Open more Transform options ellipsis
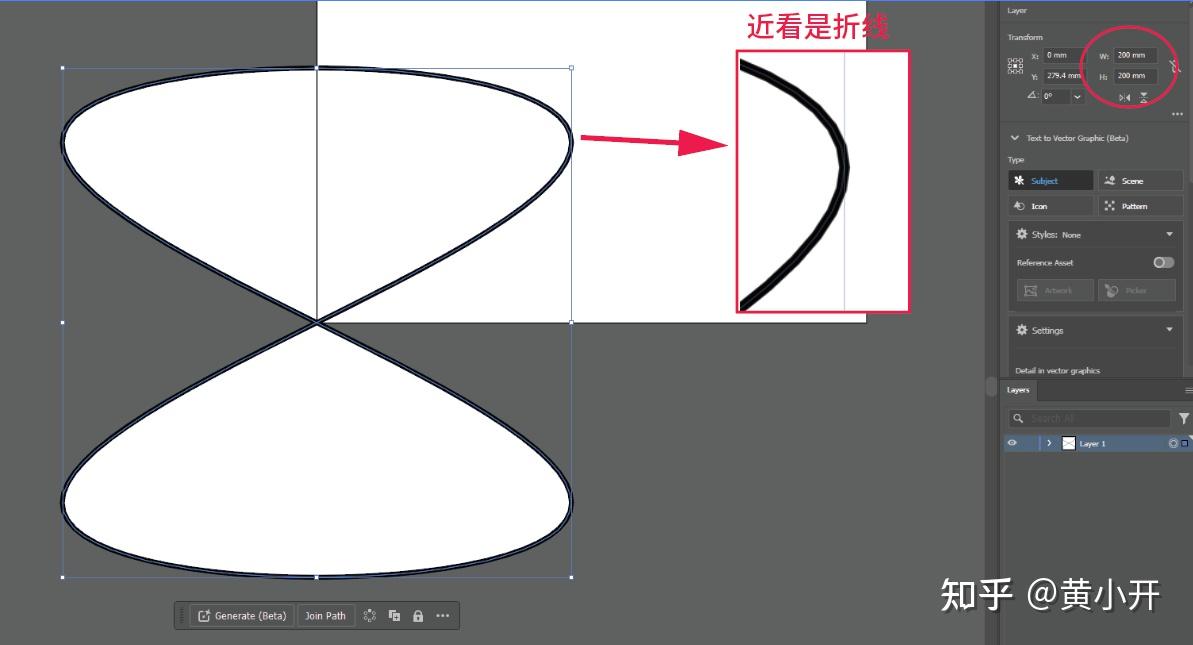This screenshot has height=645, width=1193. pos(1177,114)
